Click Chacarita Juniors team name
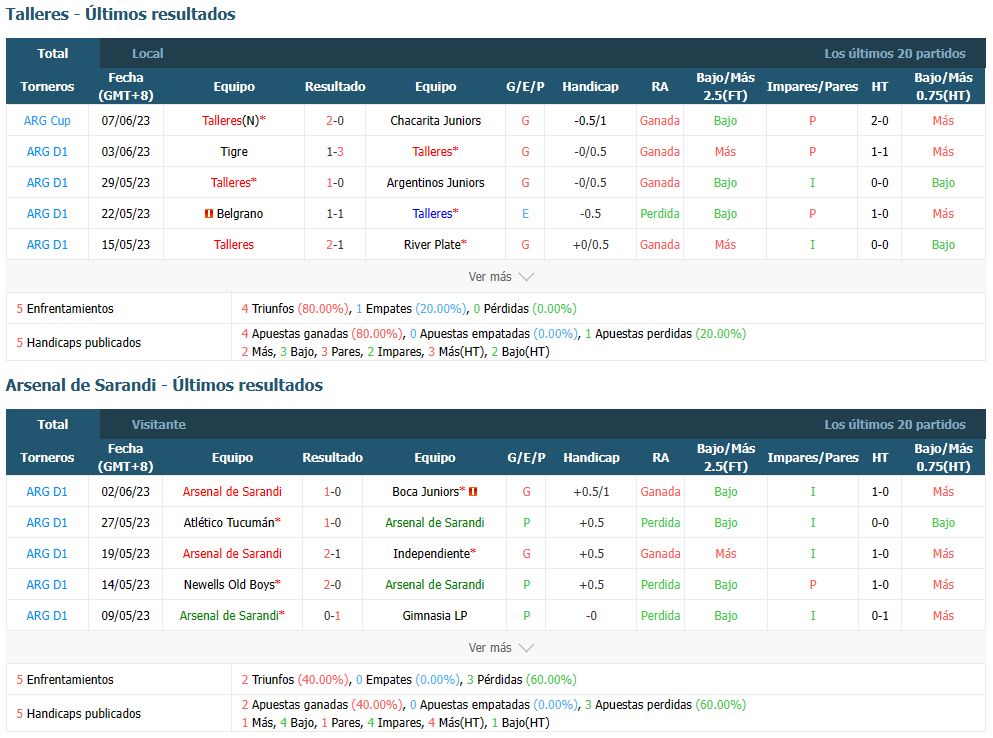 click(x=436, y=120)
